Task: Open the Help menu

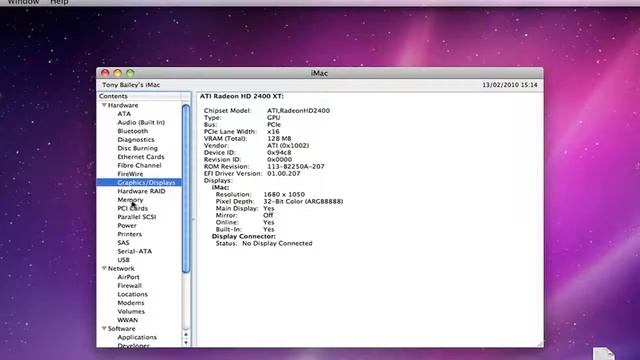Action: pyautogui.click(x=59, y=2)
